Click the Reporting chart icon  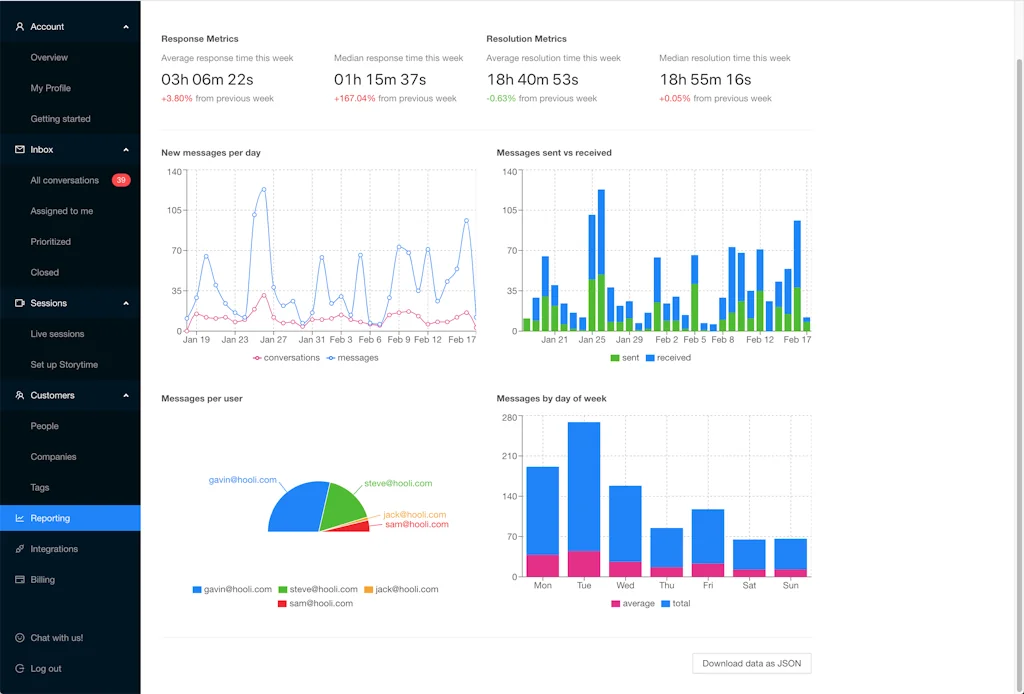point(20,519)
